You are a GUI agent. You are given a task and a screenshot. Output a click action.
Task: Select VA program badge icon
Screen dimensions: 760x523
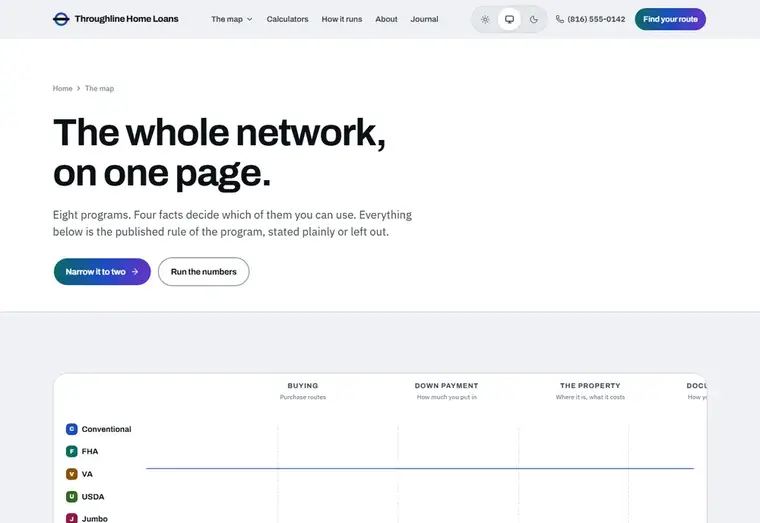coord(72,474)
